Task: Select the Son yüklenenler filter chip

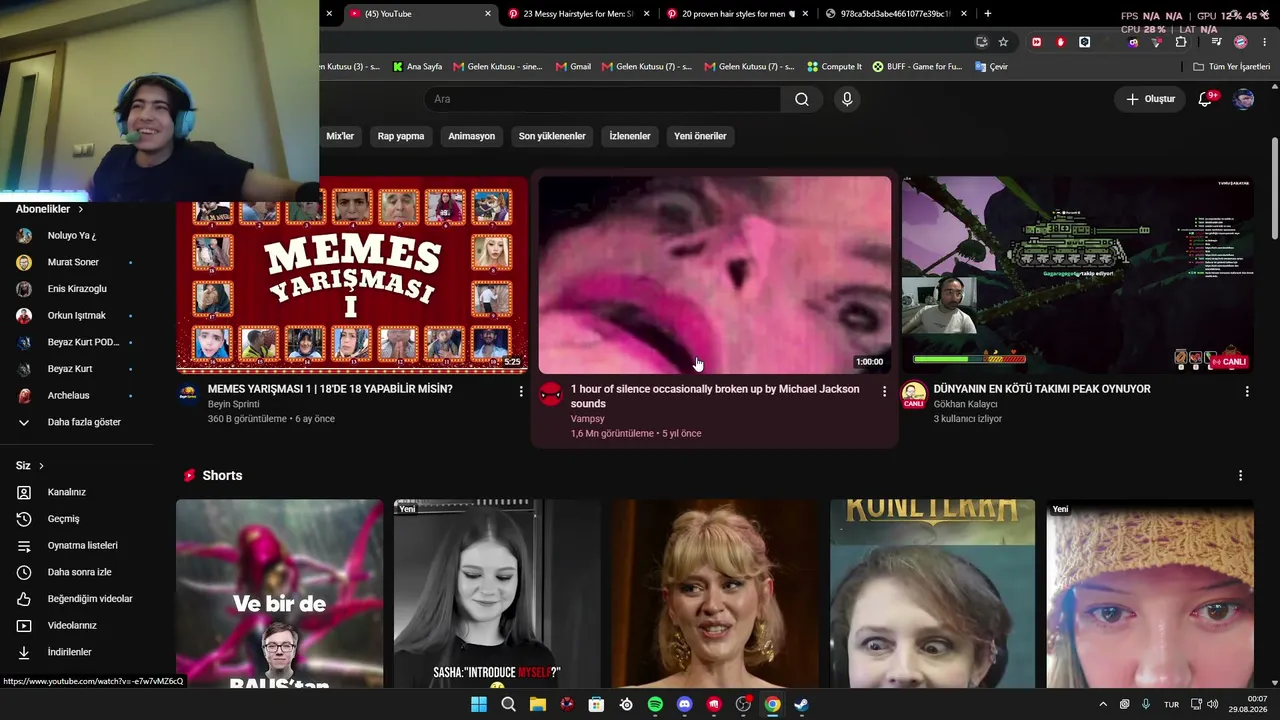Action: 552,136
